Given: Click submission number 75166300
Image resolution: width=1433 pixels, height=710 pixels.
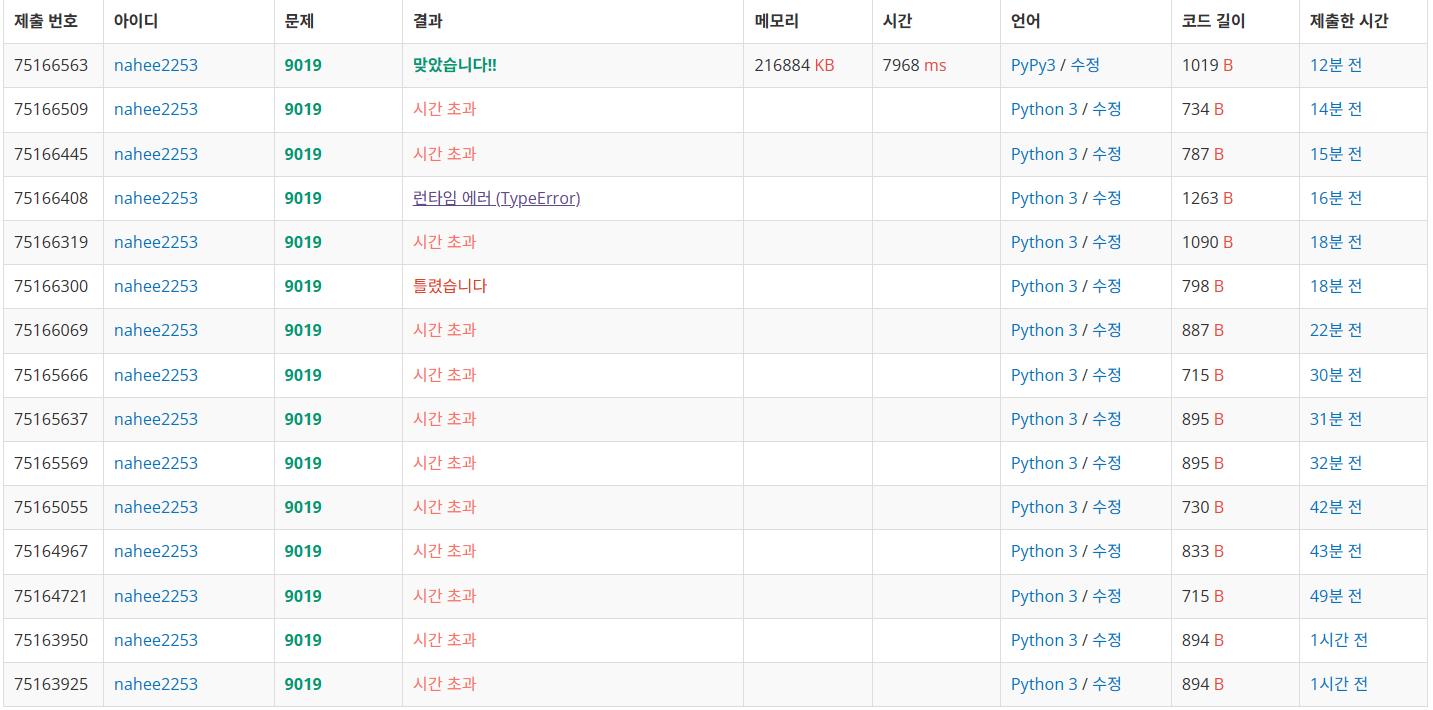Looking at the screenshot, I should click(51, 286).
